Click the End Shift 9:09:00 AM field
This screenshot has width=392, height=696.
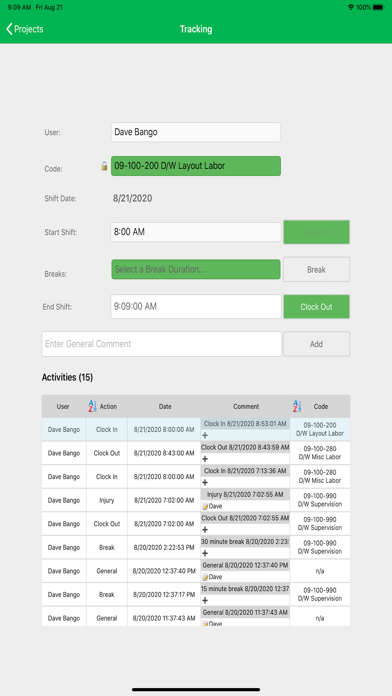point(196,307)
